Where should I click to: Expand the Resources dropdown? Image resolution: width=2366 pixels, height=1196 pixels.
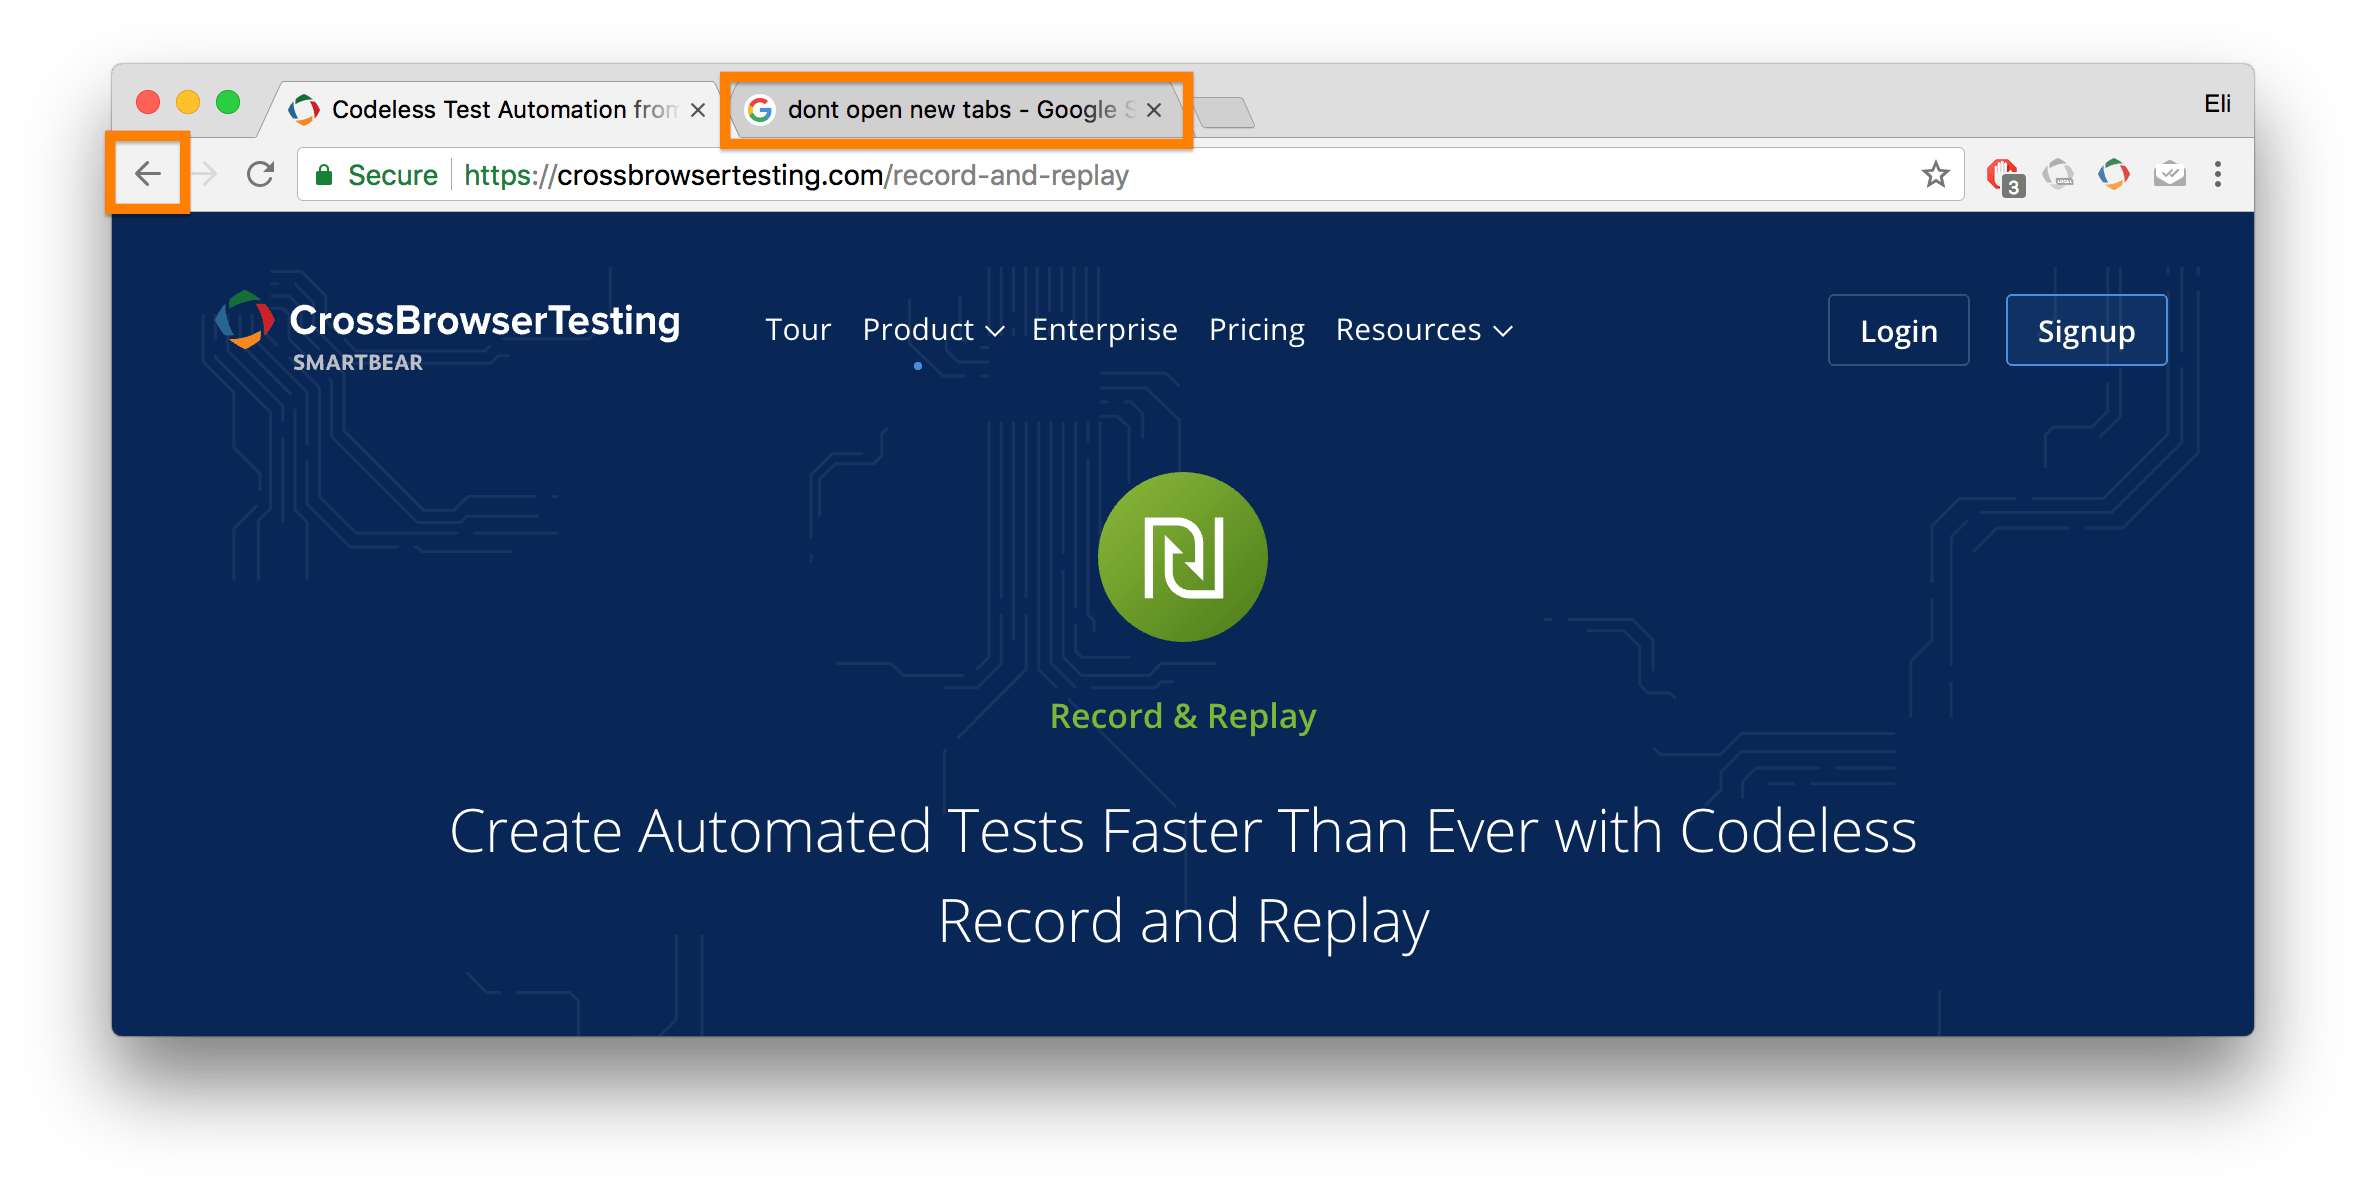(1423, 330)
